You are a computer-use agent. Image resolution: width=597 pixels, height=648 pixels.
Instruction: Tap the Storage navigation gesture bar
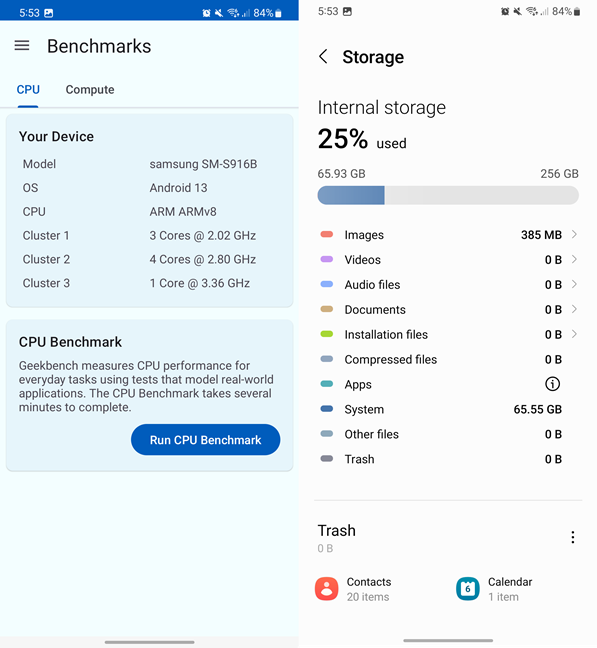[x=448, y=641]
